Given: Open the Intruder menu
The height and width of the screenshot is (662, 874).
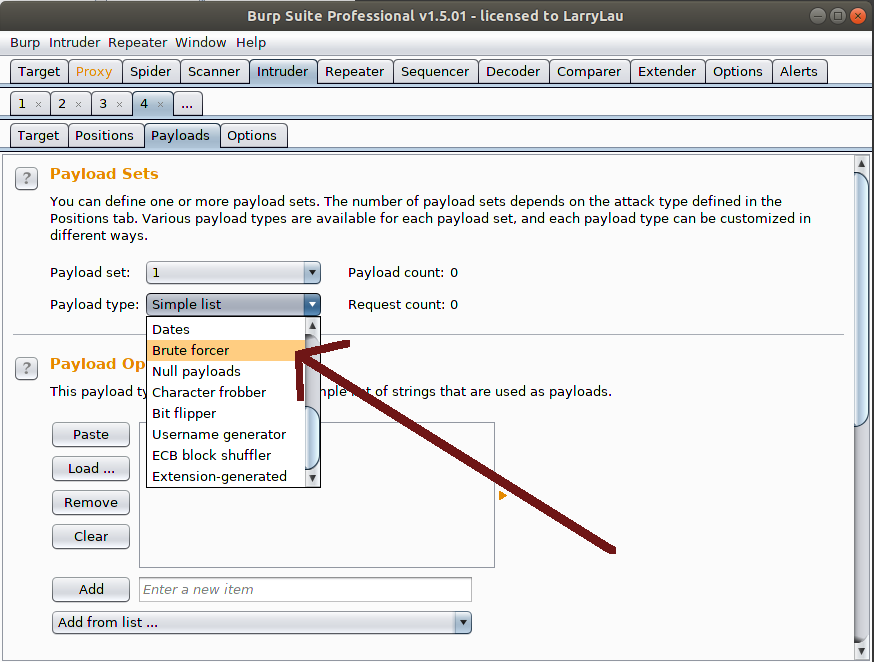Looking at the screenshot, I should point(74,42).
